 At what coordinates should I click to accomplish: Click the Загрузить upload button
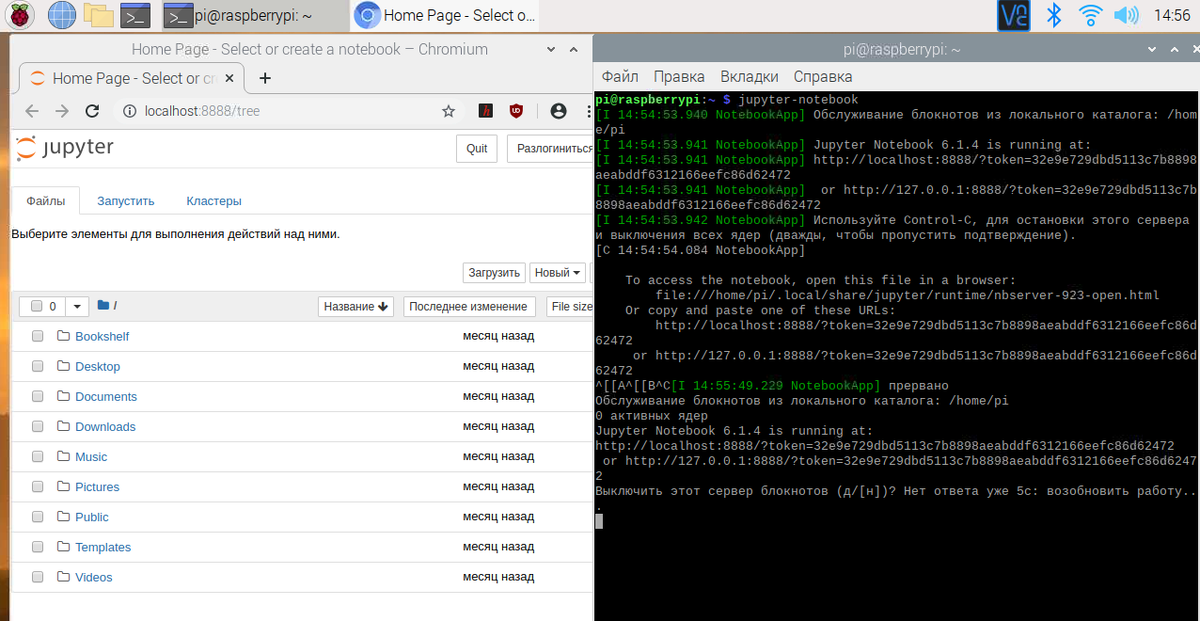pos(494,272)
